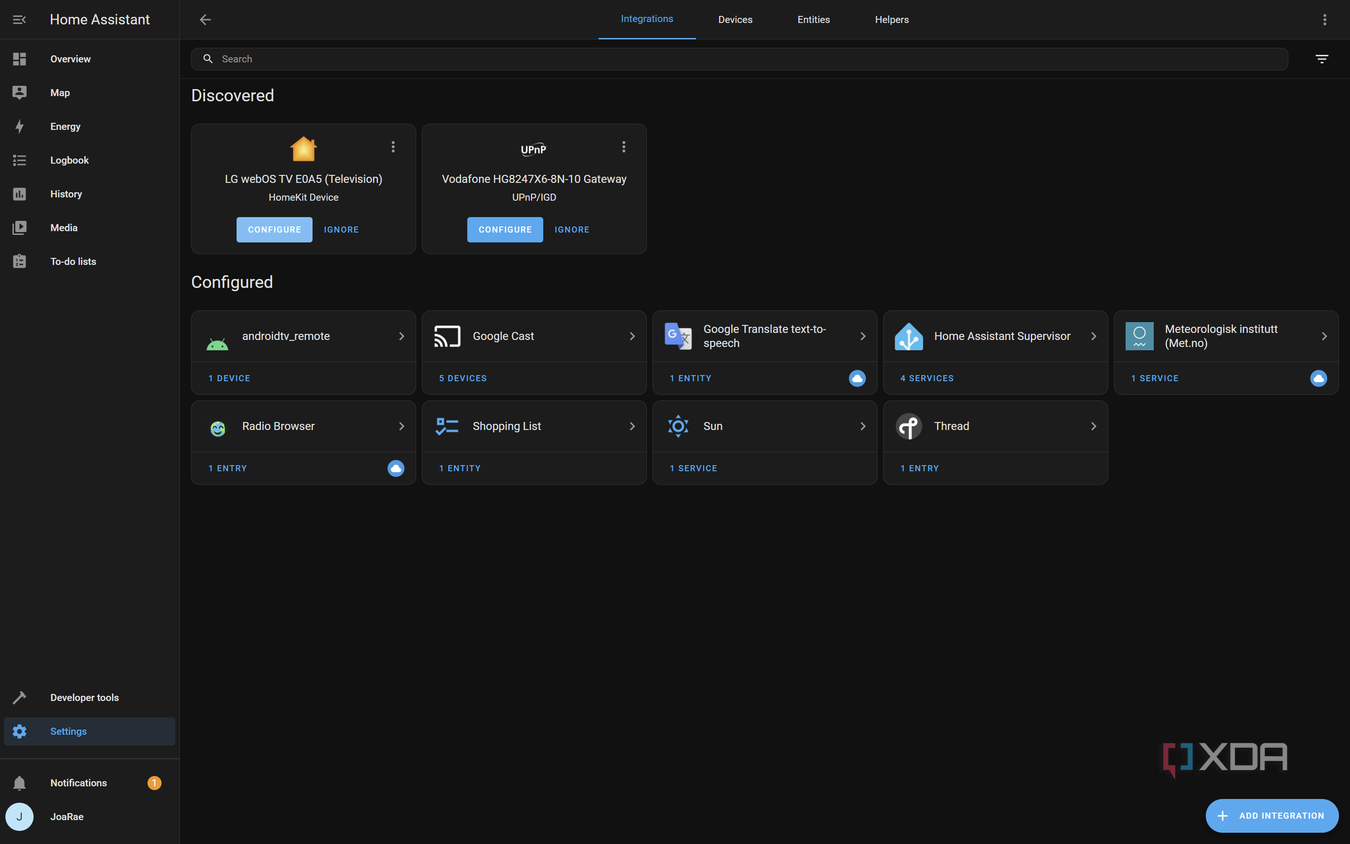This screenshot has height=844, width=1350.
Task: Expand Google Translate text-to-speech chevron
Action: click(863, 336)
